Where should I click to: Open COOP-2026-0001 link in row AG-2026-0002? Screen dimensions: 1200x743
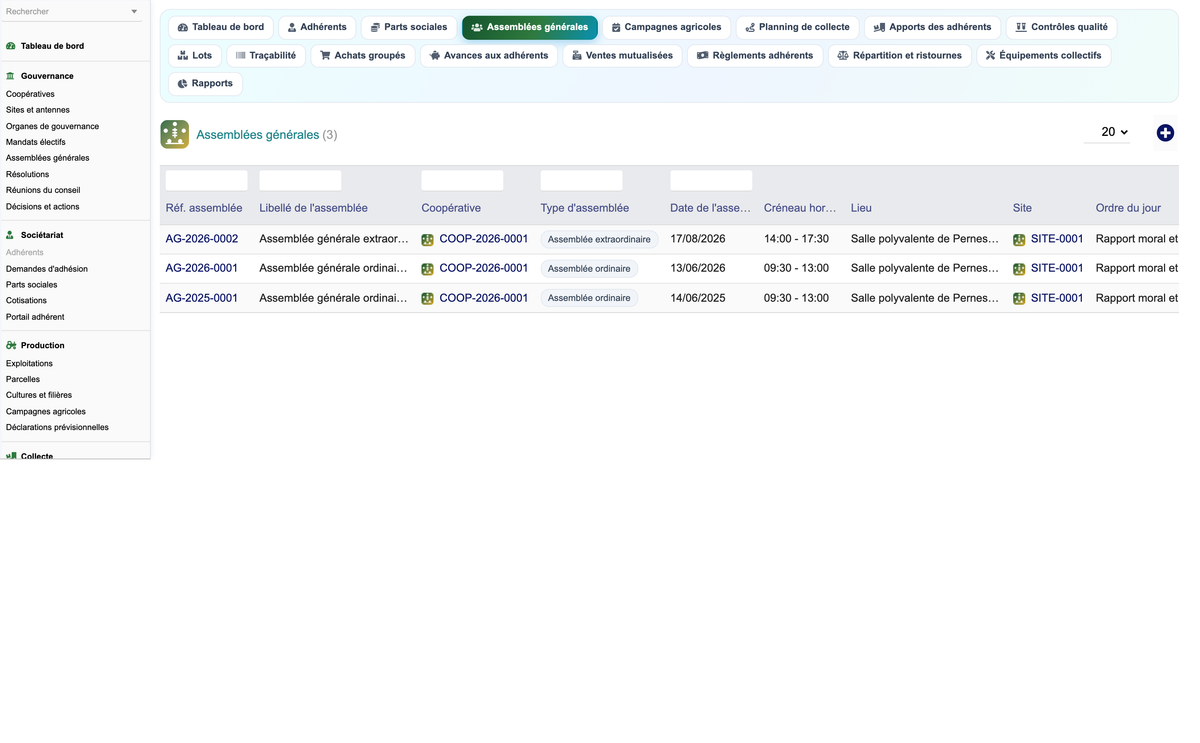pyautogui.click(x=484, y=239)
